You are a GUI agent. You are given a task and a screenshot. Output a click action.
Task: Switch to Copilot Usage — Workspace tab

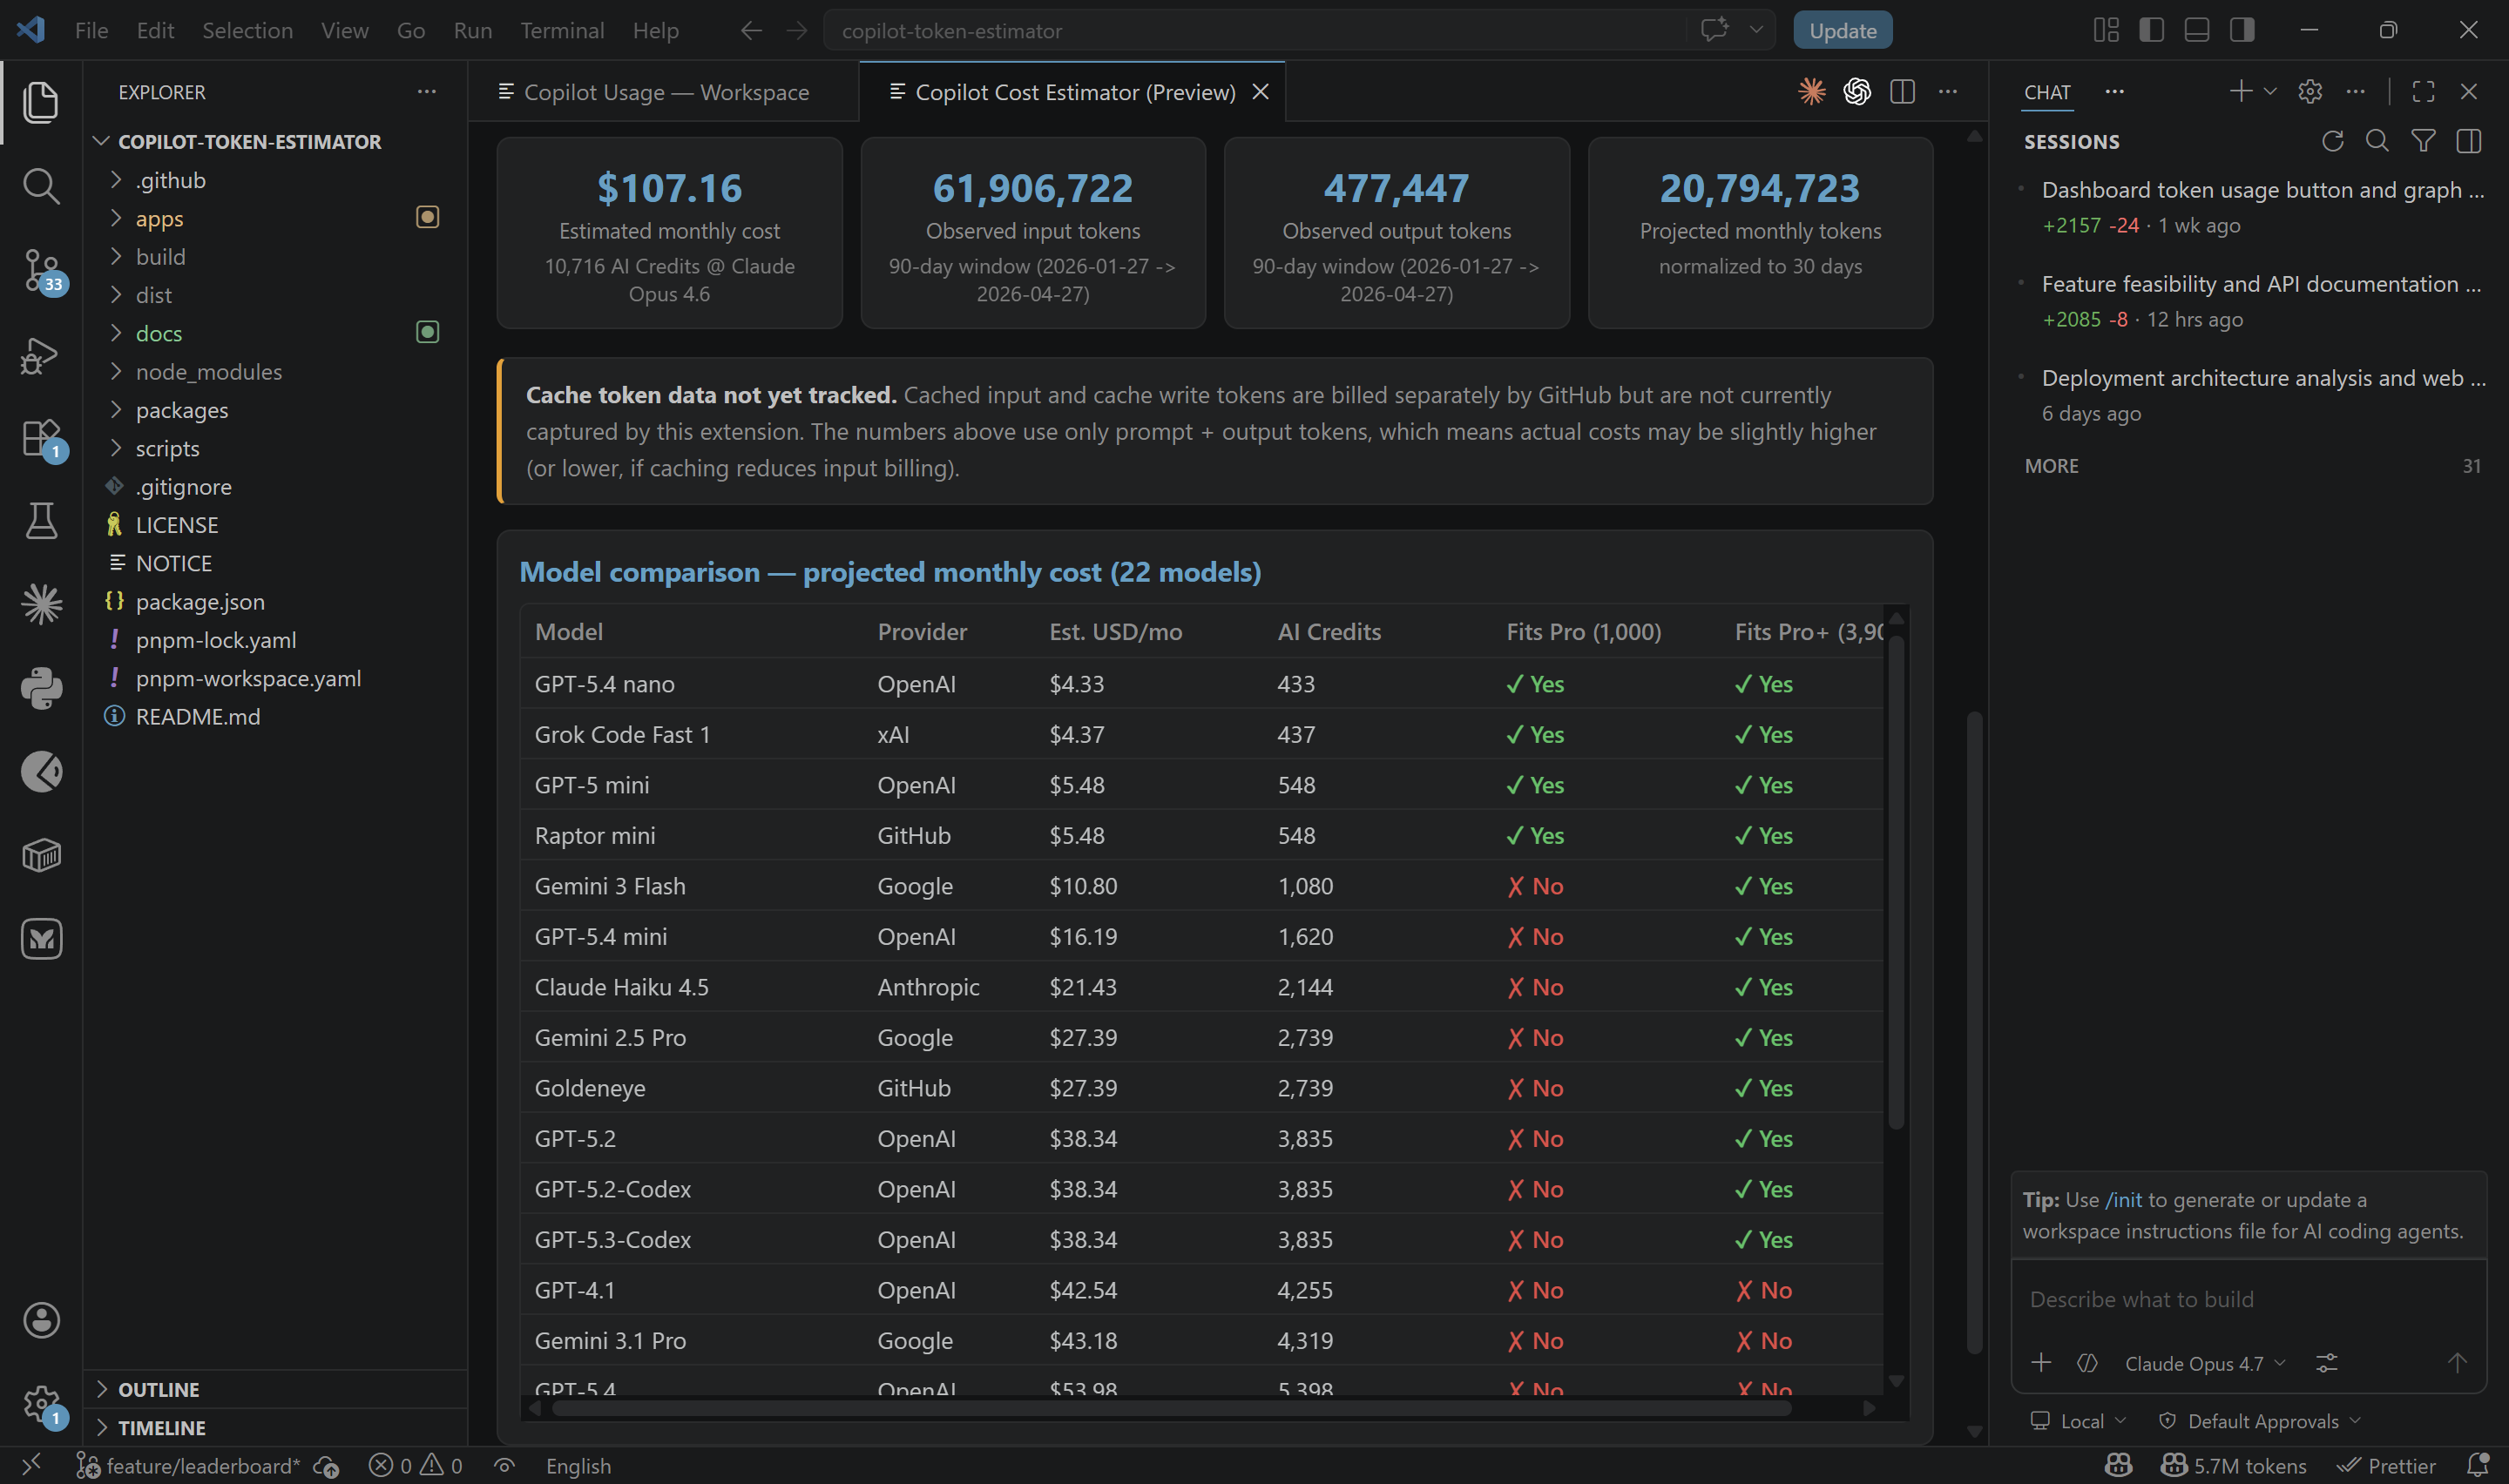pos(664,92)
